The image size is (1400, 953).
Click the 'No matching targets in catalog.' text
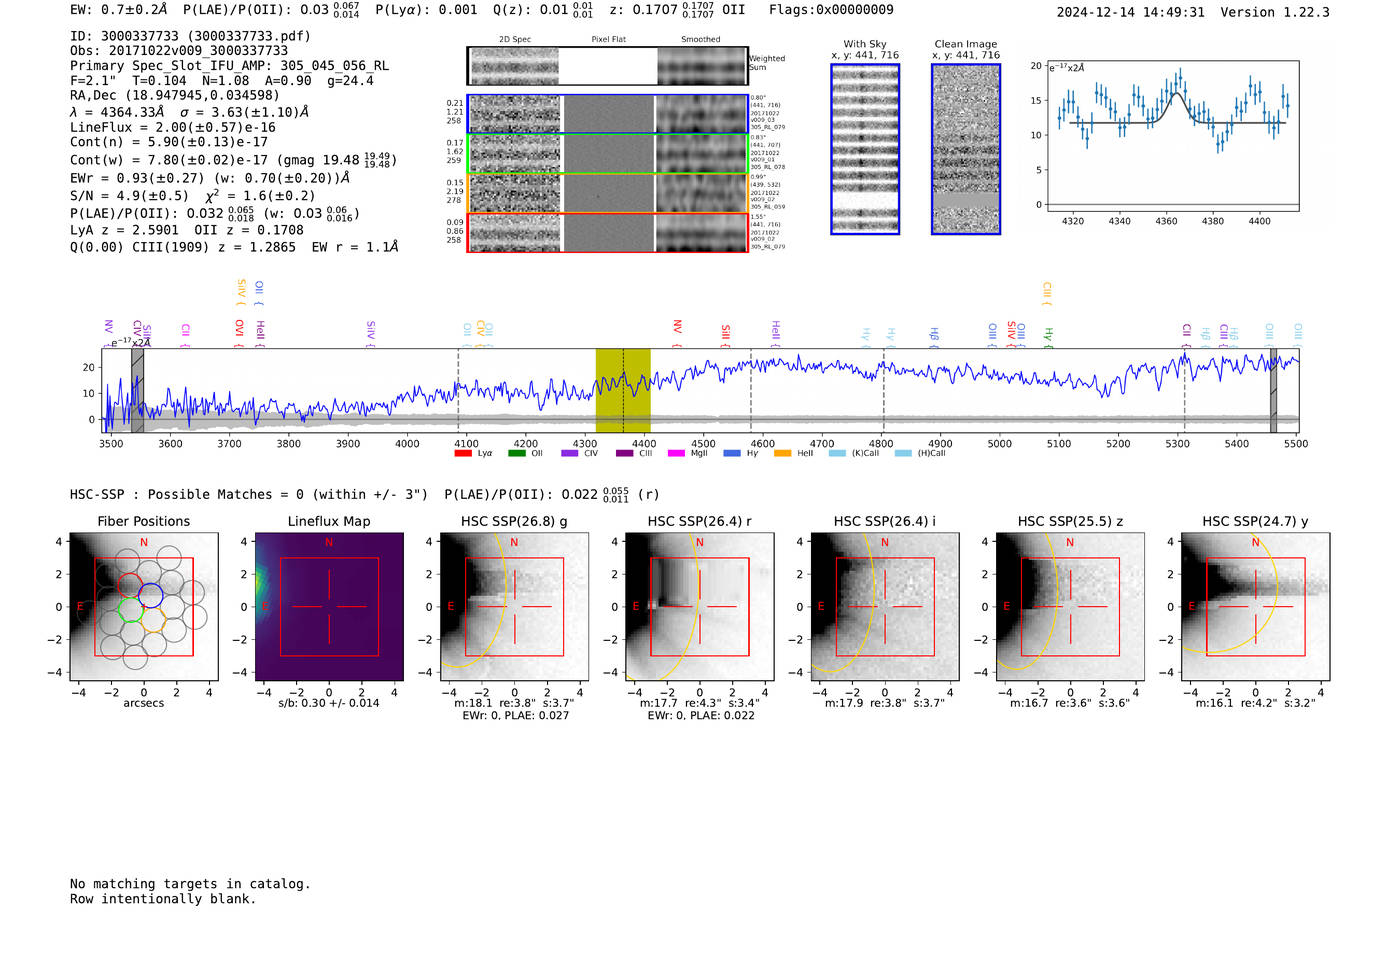pyautogui.click(x=190, y=884)
